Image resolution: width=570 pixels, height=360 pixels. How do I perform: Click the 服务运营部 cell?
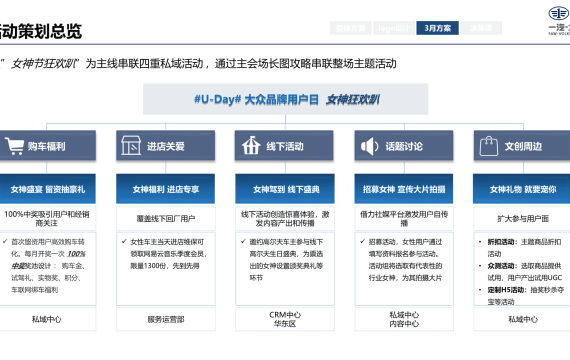coord(166,319)
